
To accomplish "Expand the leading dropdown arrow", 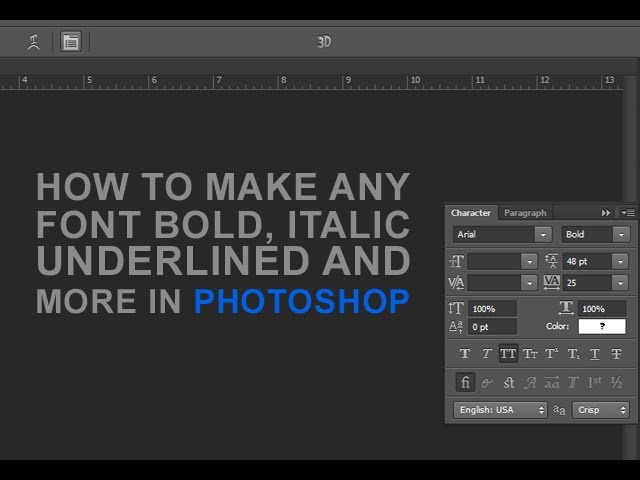I will 620,262.
